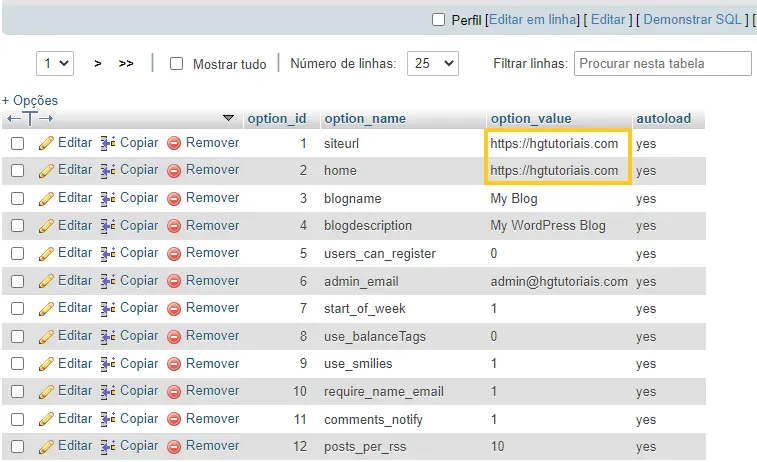Click the red Remover icon for blogname row
757x462 pixels.
[174, 198]
